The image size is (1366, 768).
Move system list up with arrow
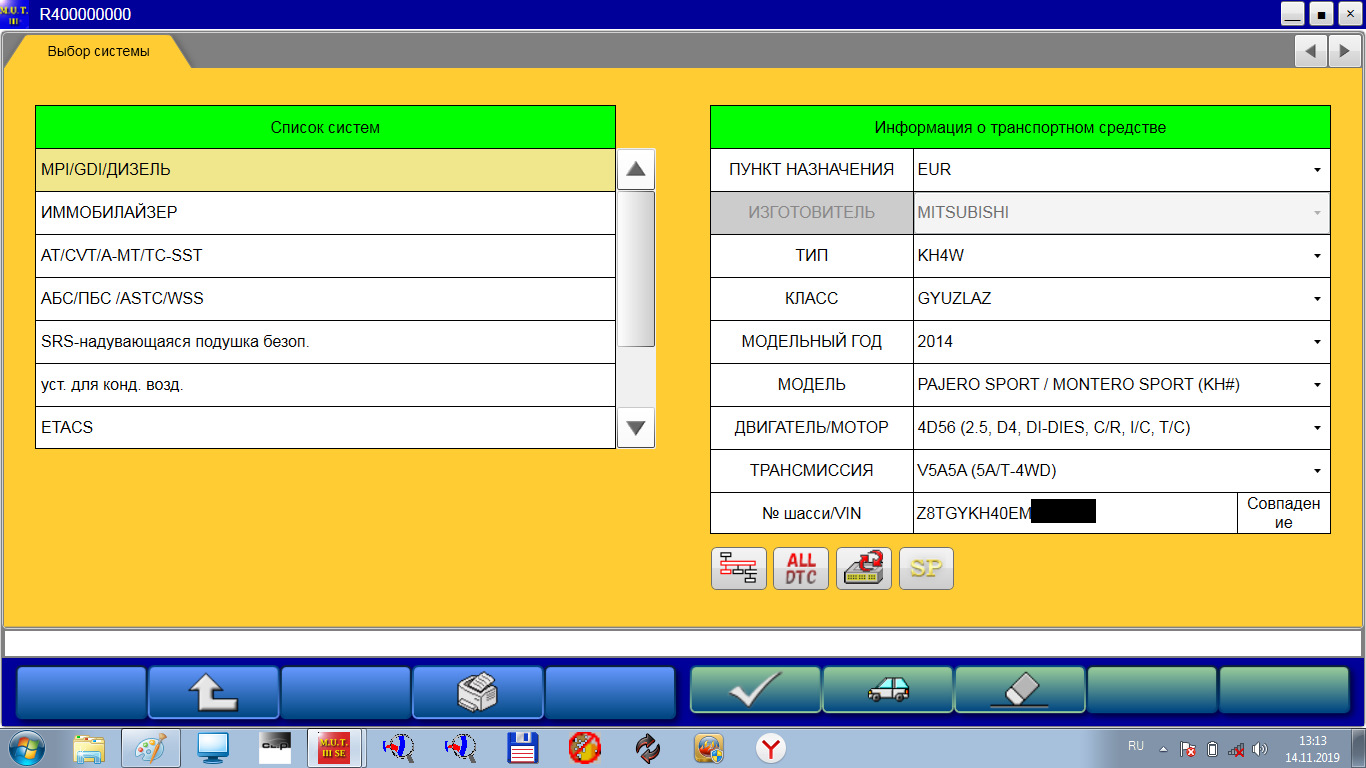pos(636,169)
